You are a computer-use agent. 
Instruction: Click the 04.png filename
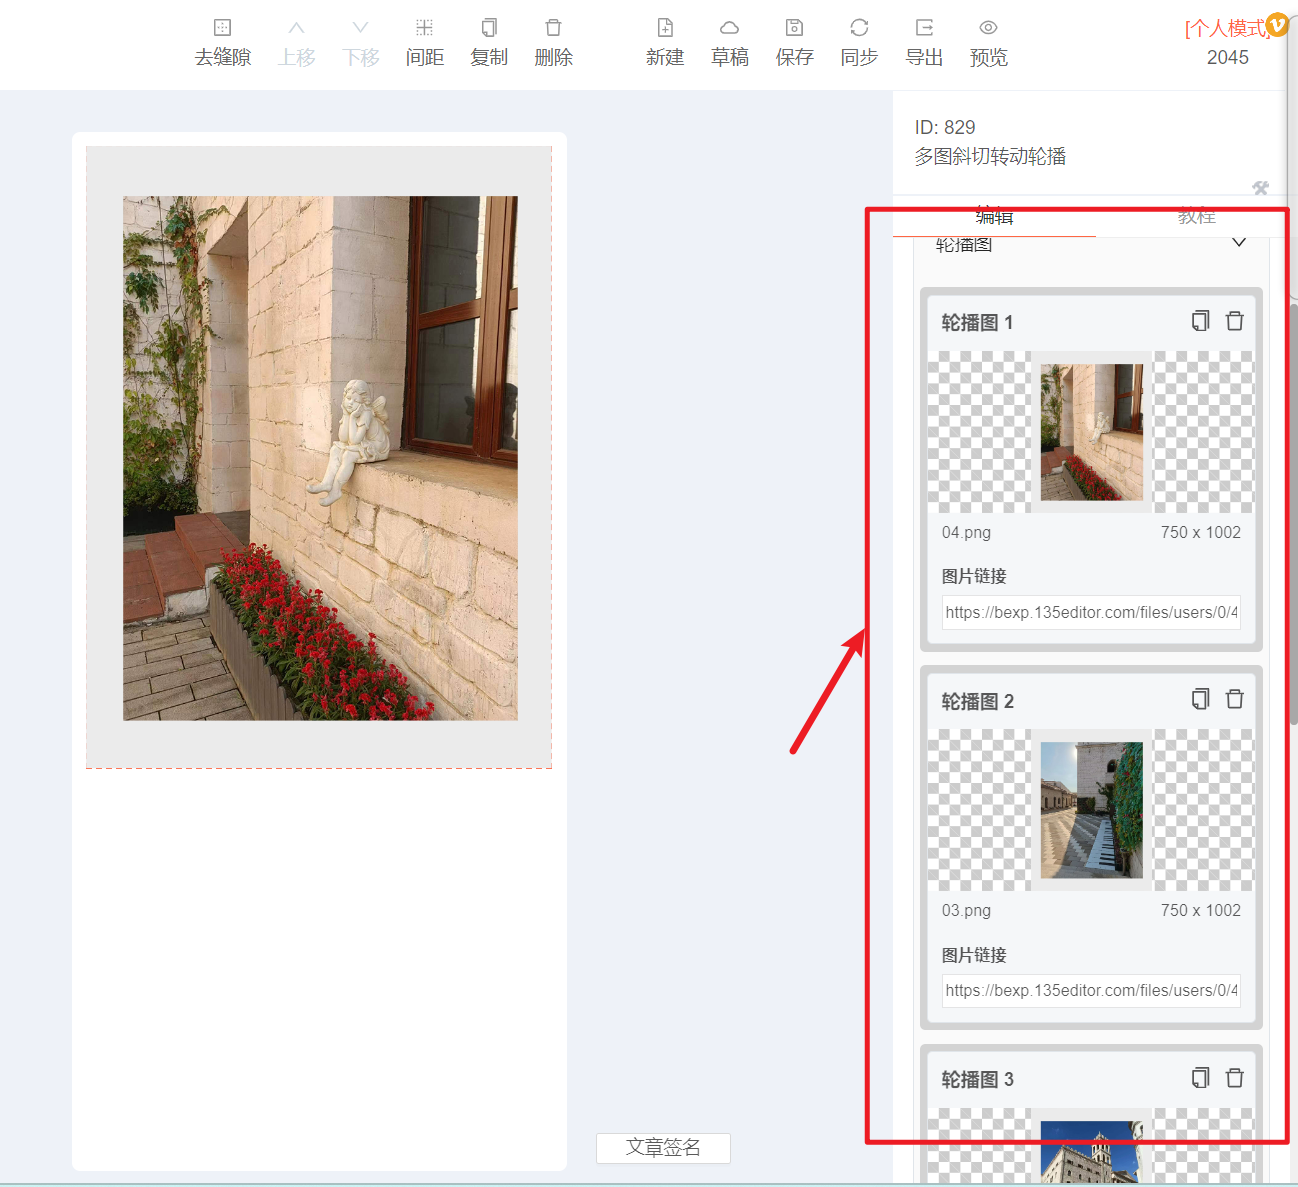[966, 532]
